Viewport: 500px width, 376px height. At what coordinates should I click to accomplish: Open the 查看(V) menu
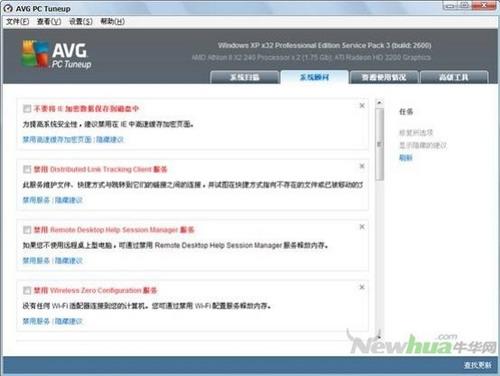tap(49, 22)
